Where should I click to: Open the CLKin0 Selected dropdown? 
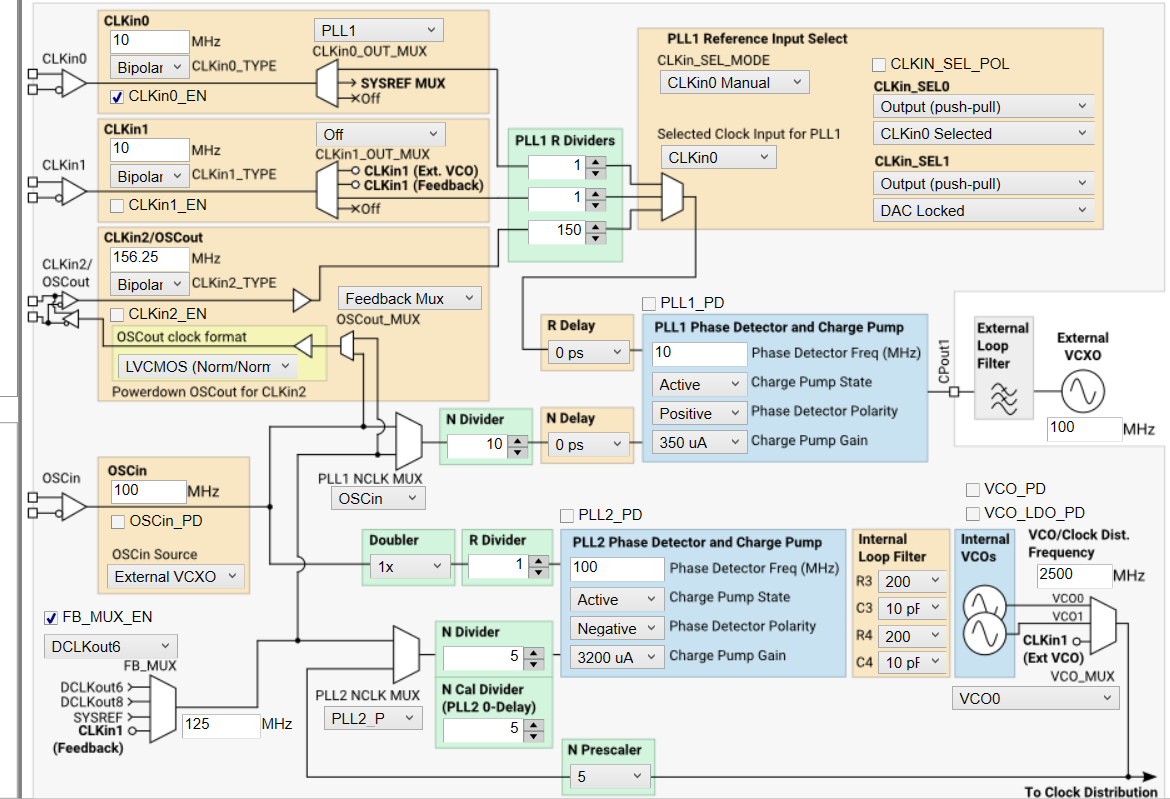(x=983, y=134)
